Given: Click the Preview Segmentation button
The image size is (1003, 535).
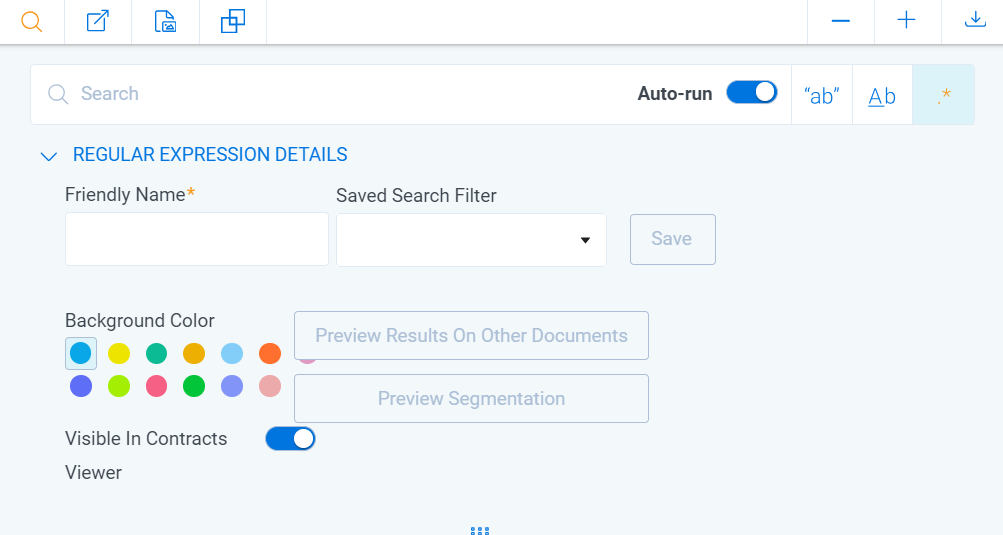Looking at the screenshot, I should coord(471,398).
